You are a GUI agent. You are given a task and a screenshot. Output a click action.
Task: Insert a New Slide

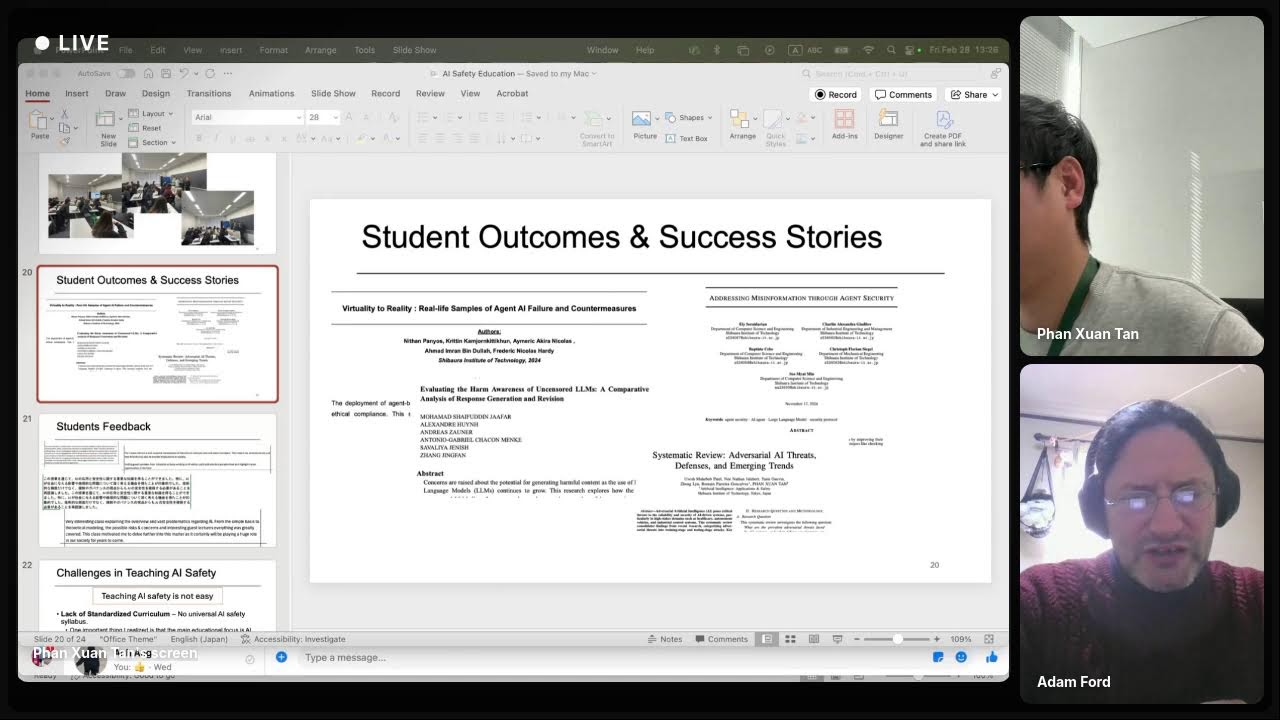(108, 127)
